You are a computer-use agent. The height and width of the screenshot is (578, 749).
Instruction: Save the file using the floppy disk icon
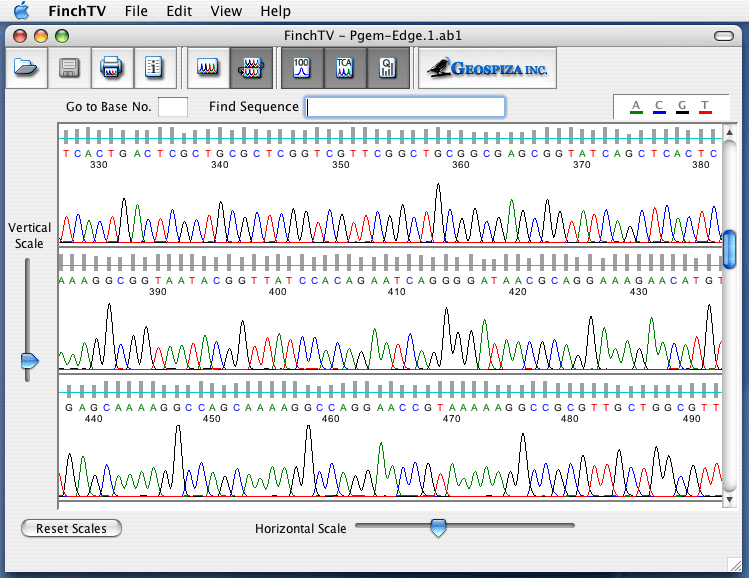coord(69,68)
